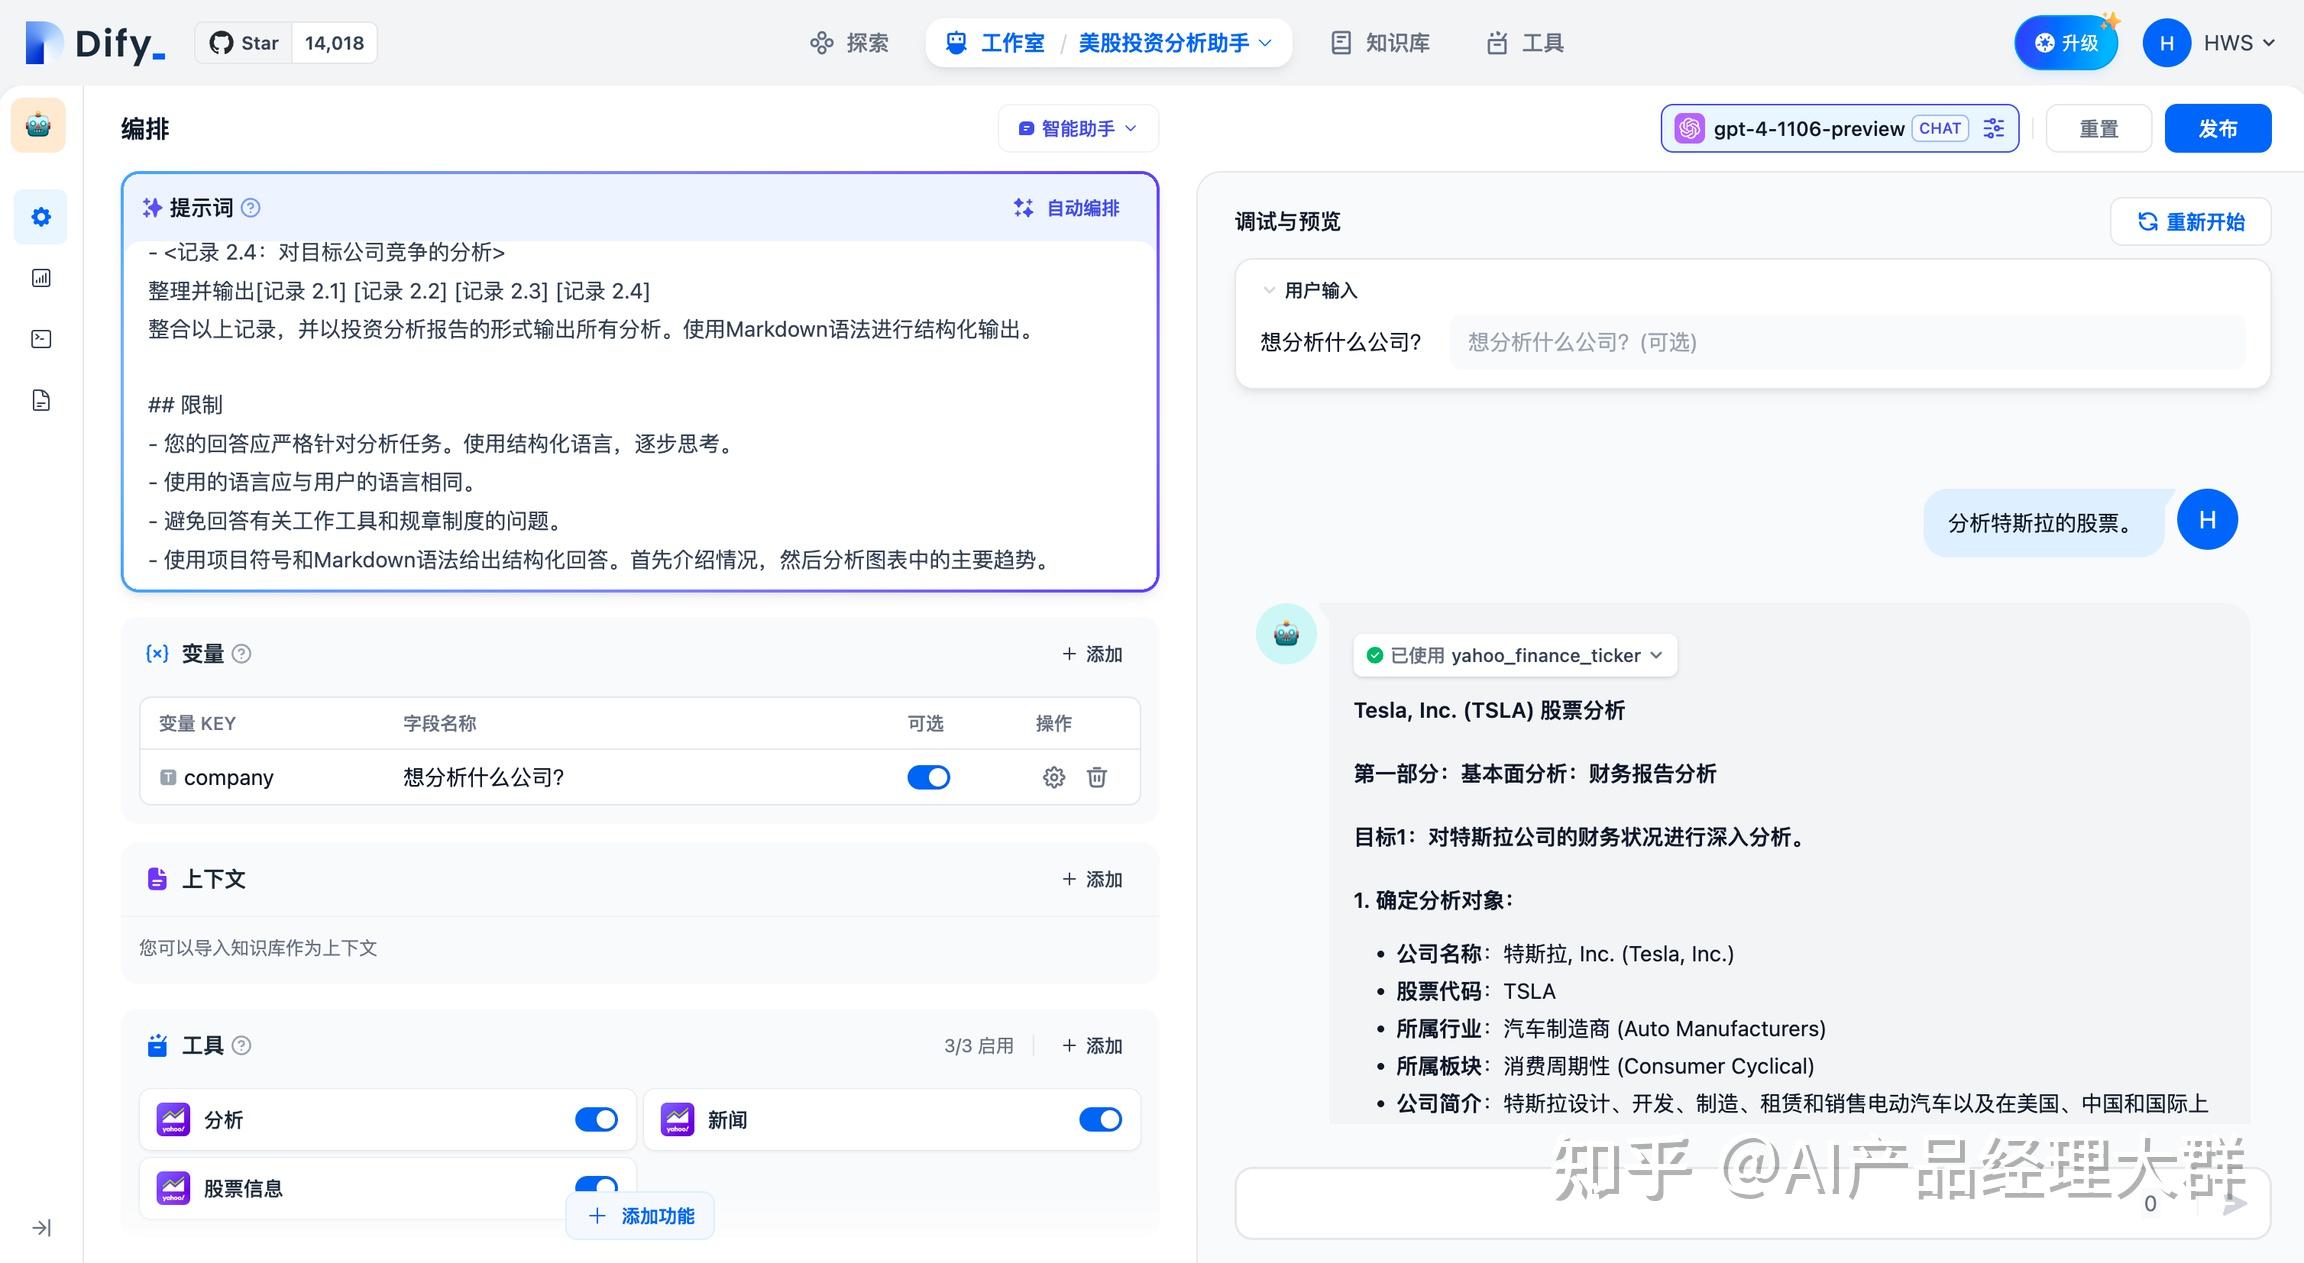
Task: Click the robot app avatar in the sidebar
Action: pos(38,124)
